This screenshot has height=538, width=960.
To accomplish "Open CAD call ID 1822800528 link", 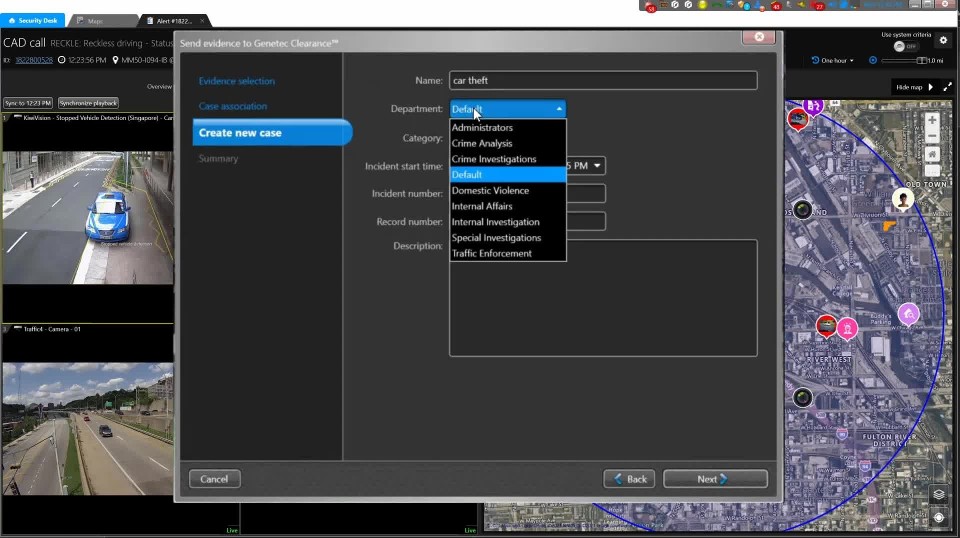I will click(34, 60).
